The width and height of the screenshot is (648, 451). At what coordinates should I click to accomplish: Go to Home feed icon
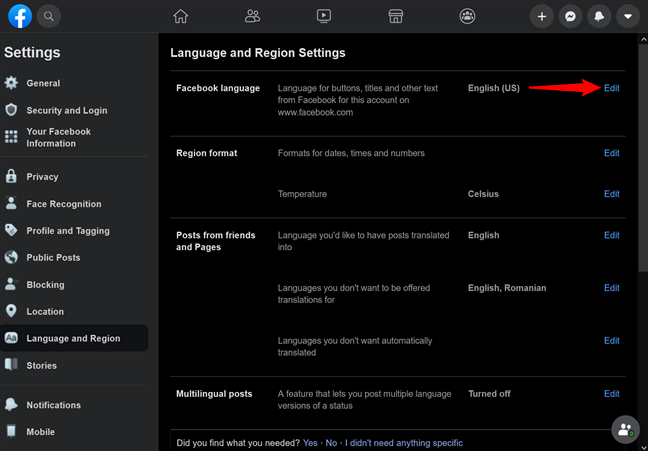pyautogui.click(x=181, y=16)
